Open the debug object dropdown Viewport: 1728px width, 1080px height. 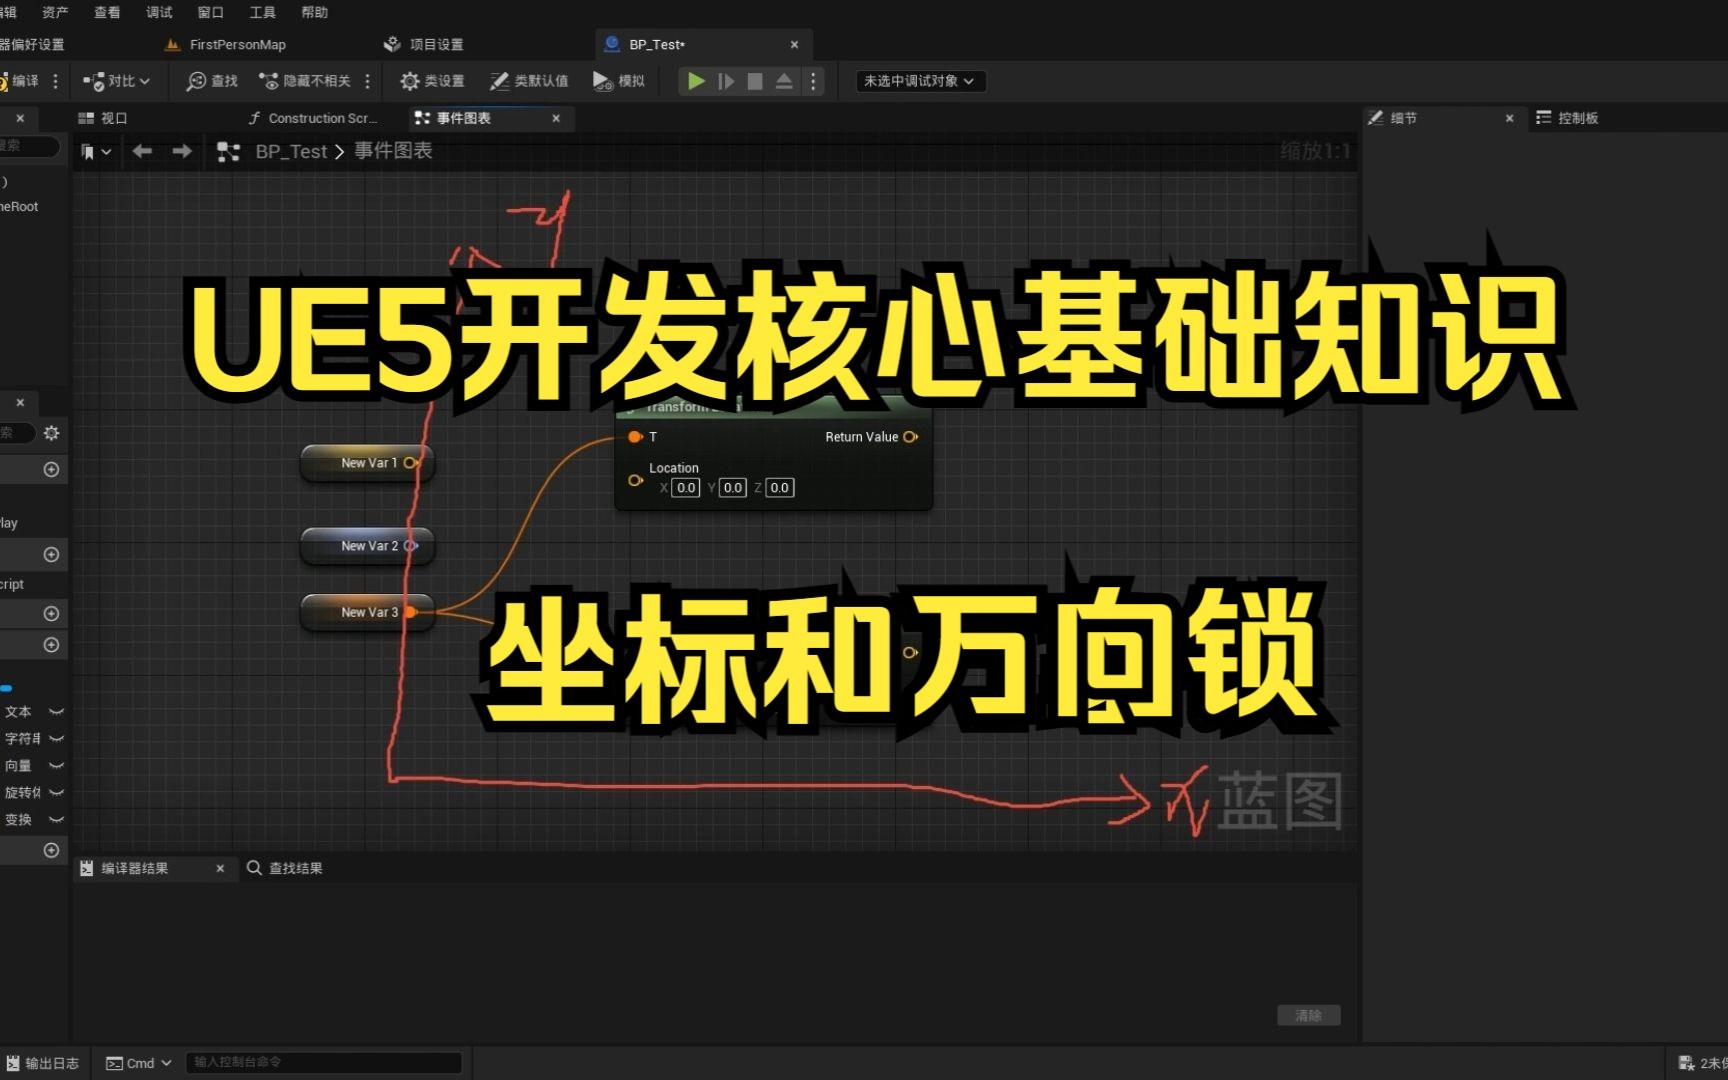(920, 81)
